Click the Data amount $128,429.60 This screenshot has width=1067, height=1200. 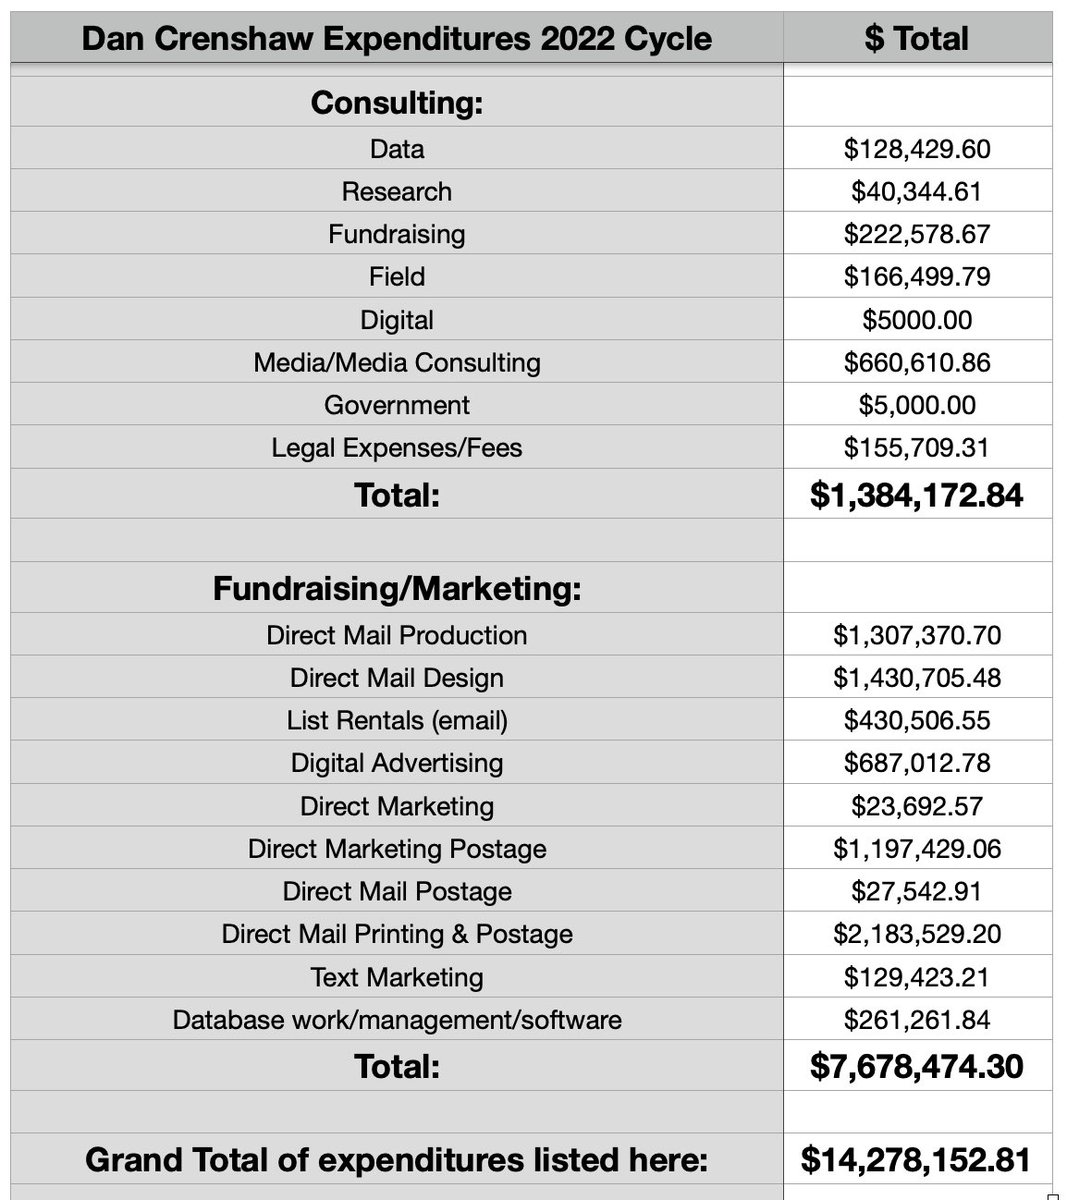click(916, 149)
